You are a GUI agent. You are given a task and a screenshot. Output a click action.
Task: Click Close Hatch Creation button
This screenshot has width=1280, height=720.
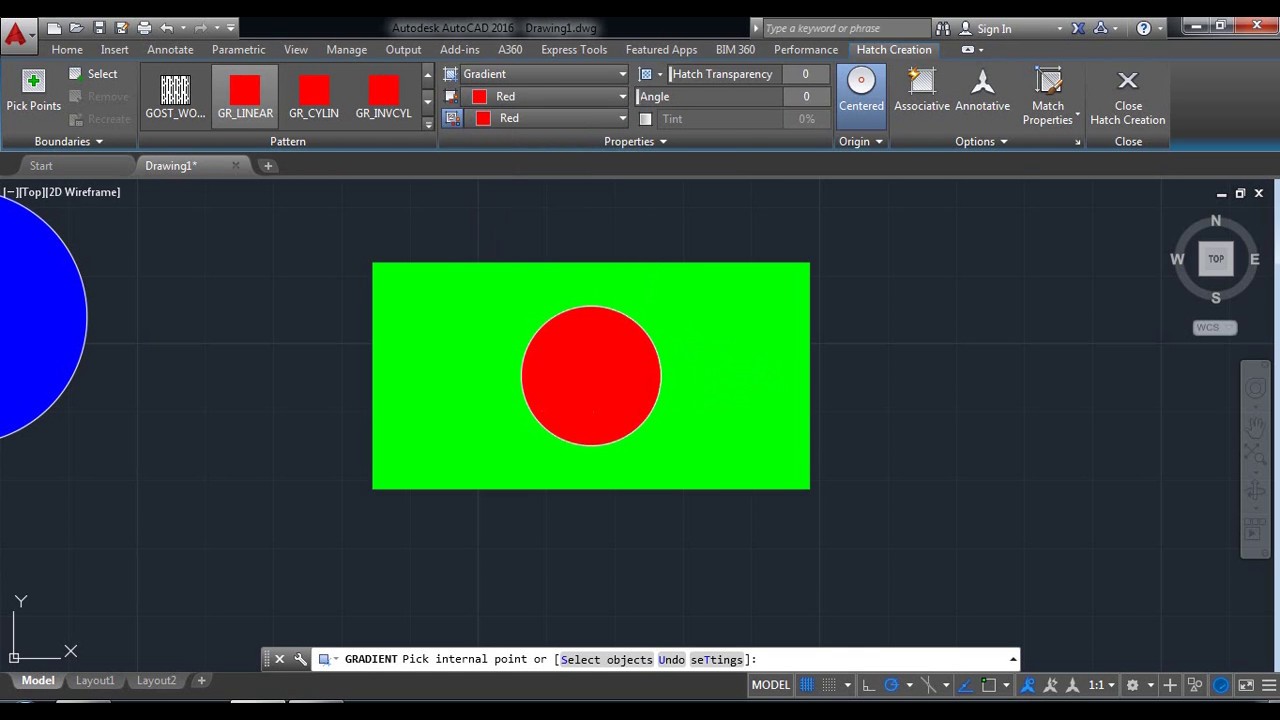1127,97
